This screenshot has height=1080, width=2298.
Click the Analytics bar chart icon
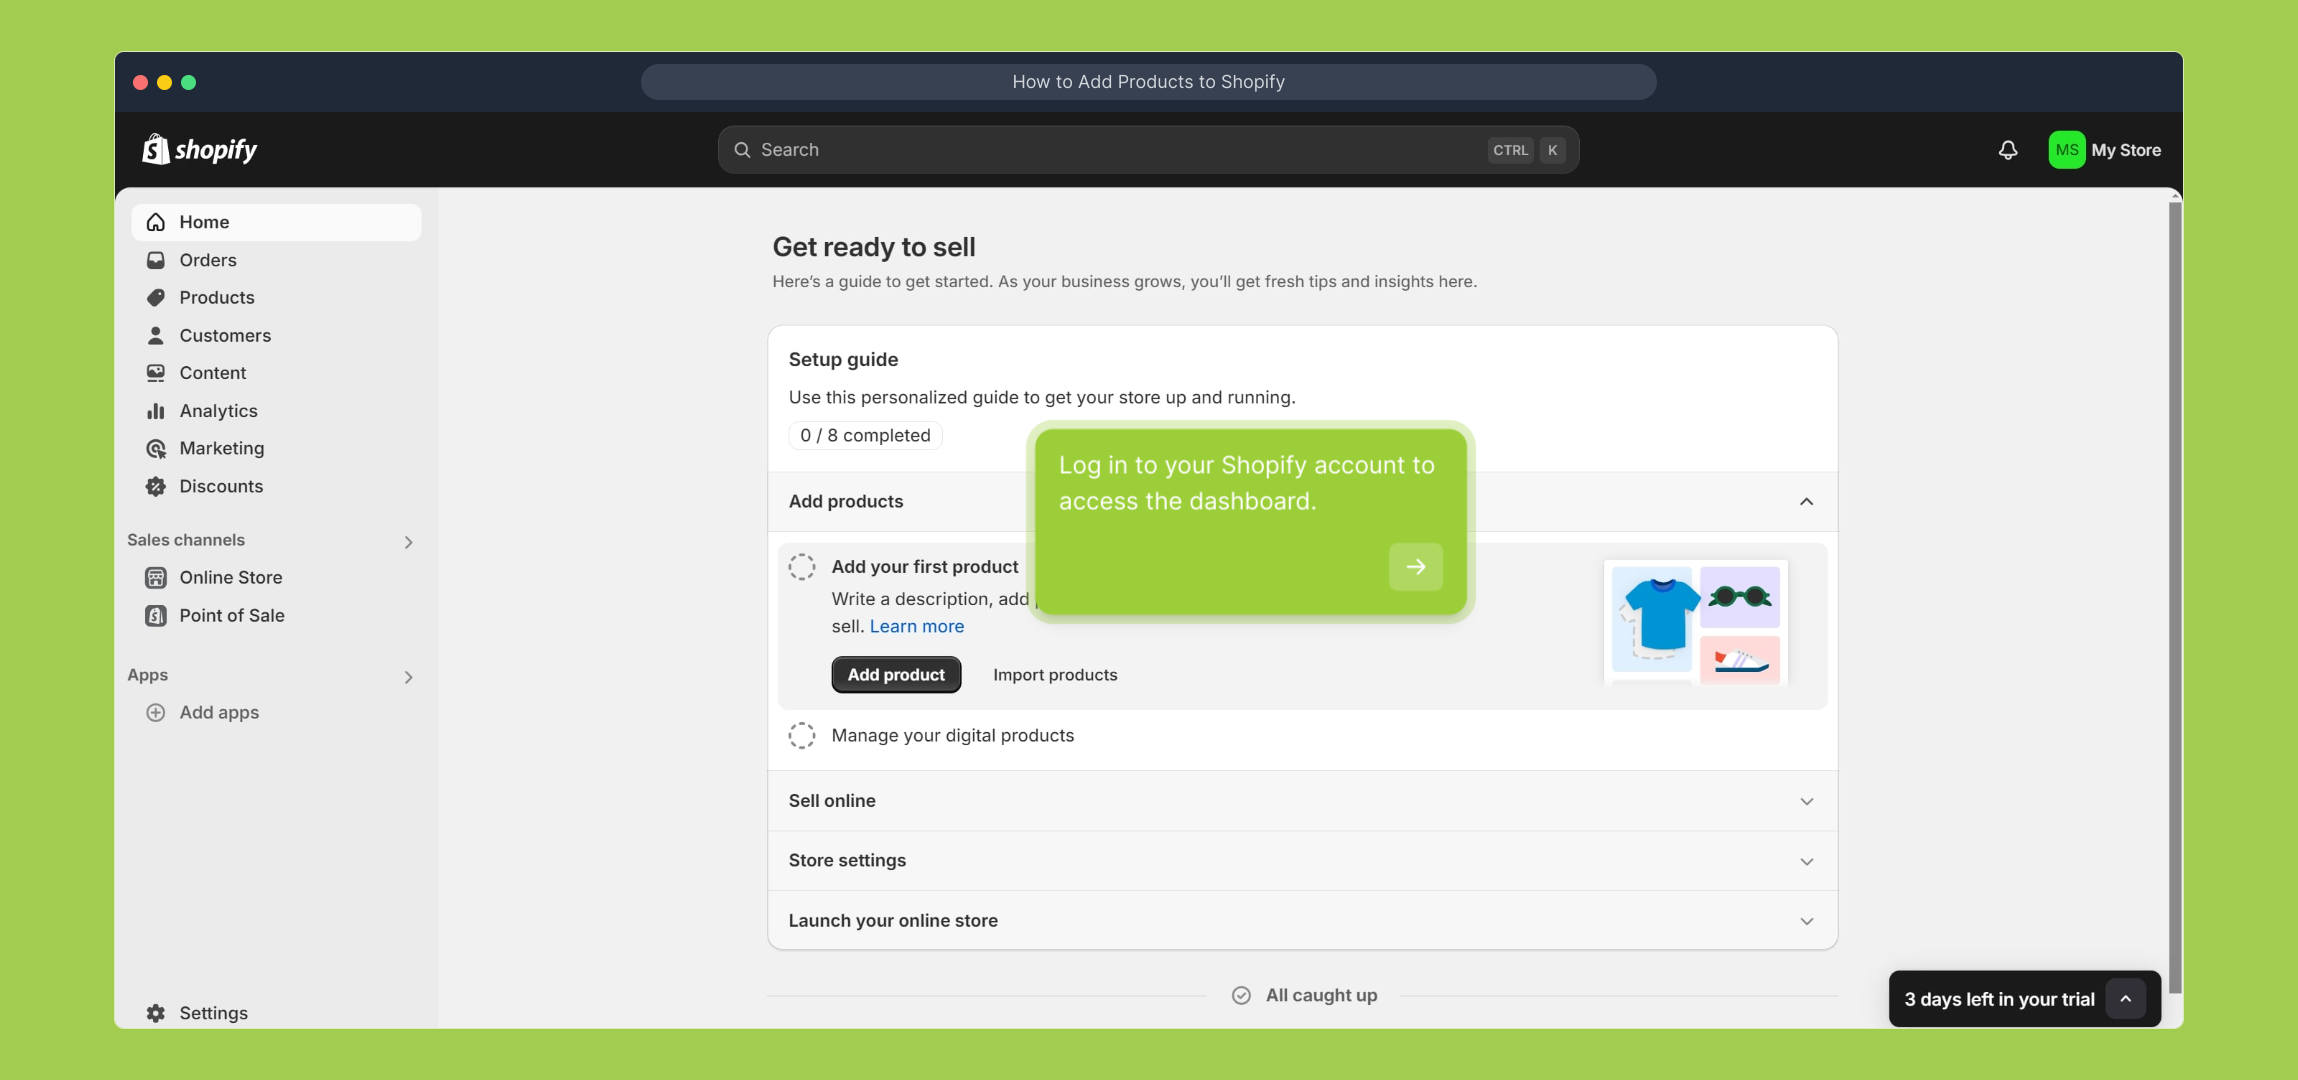[156, 411]
